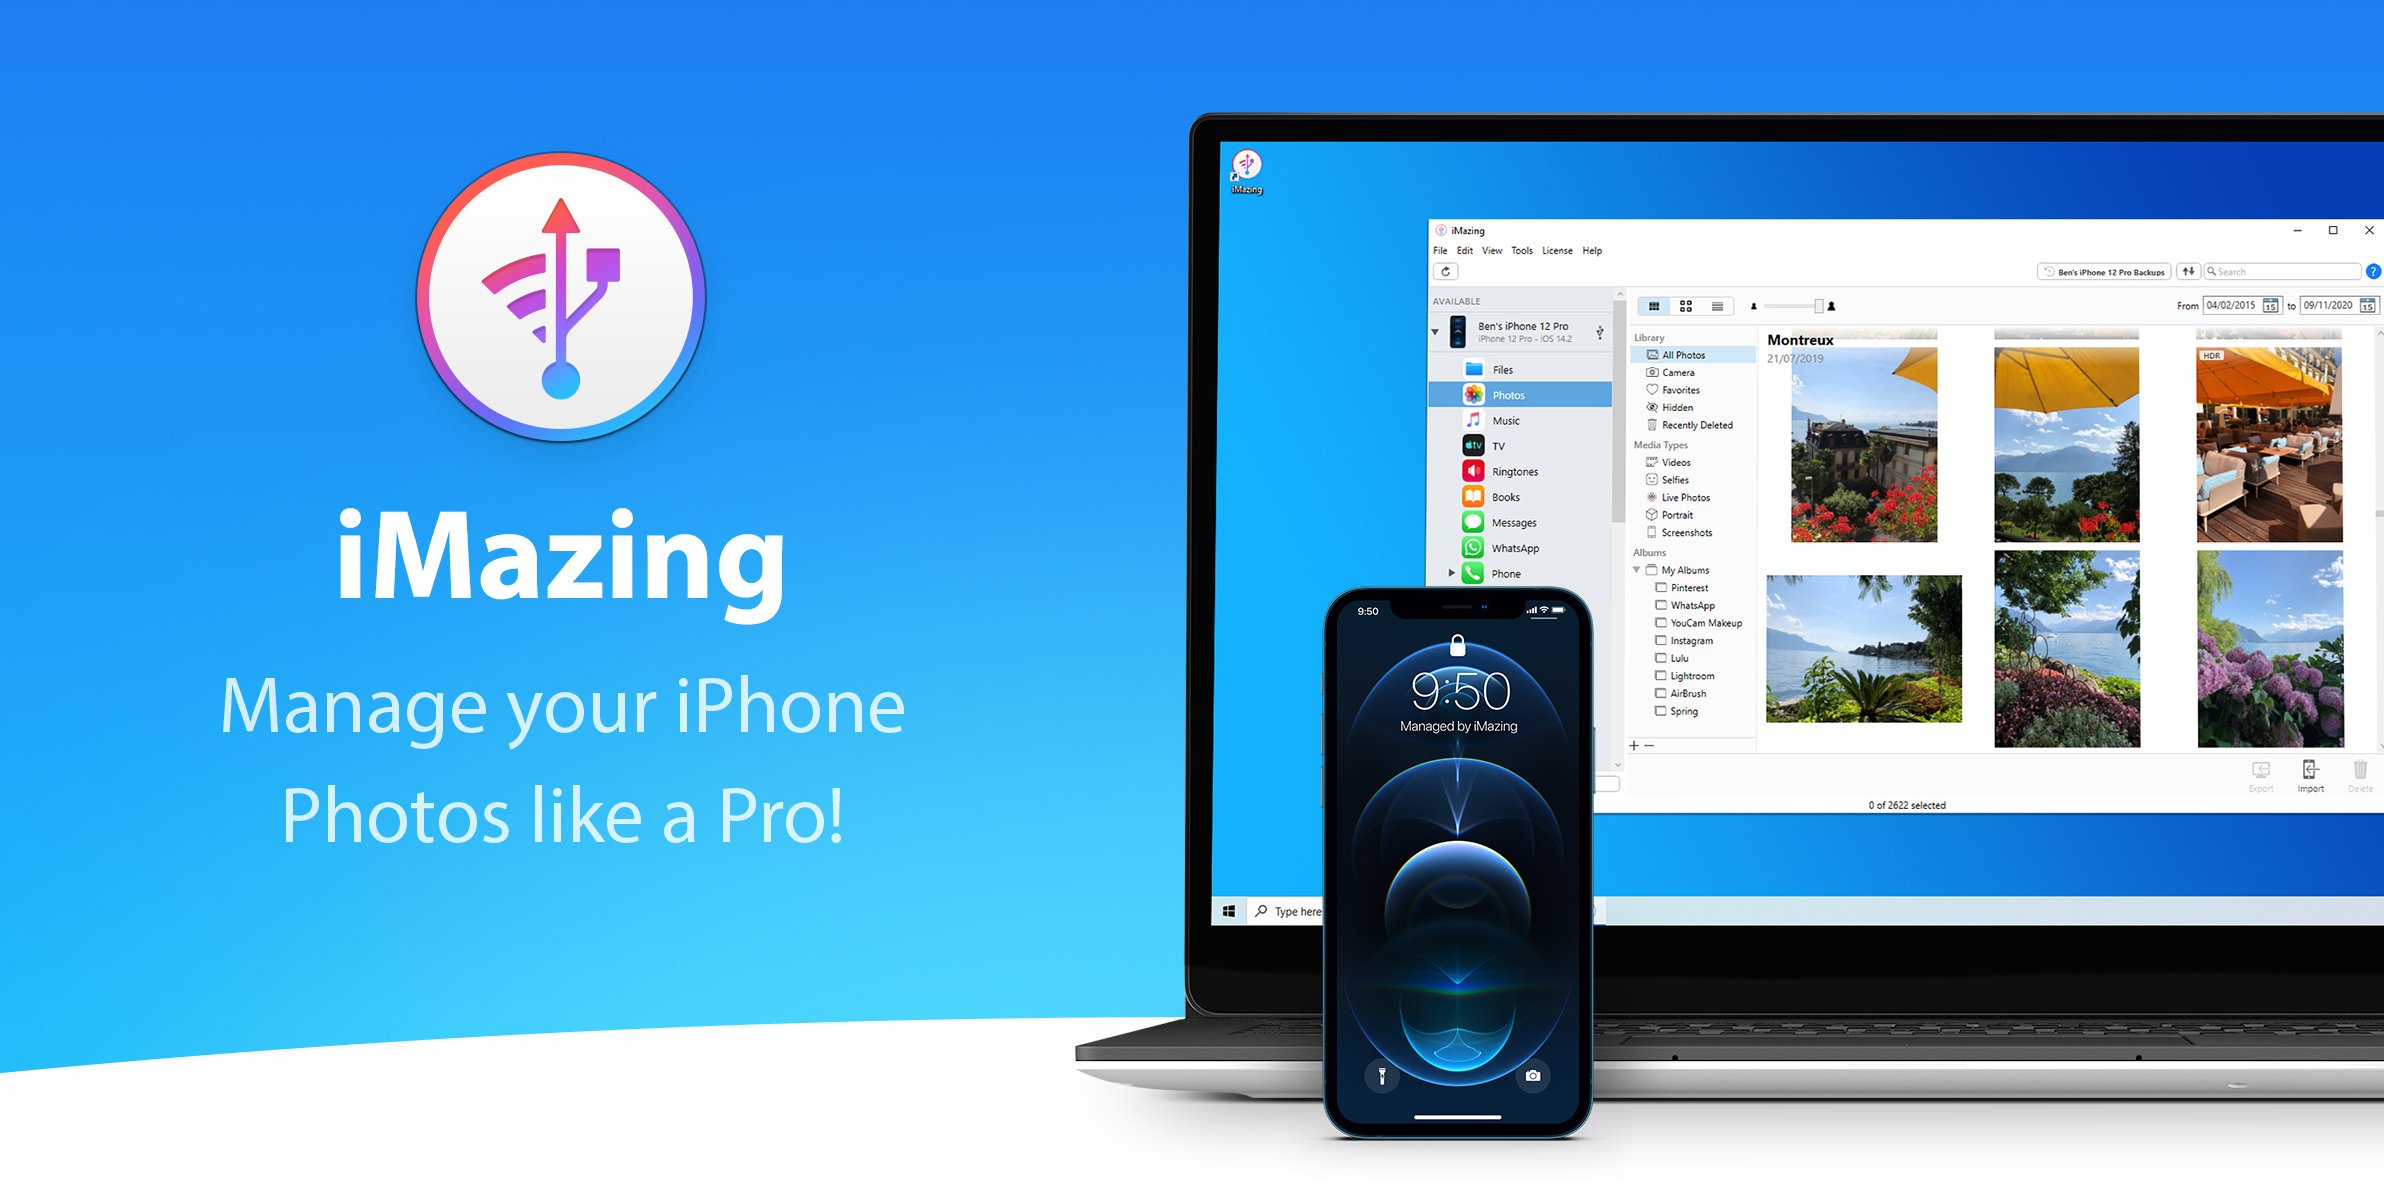Click the Tools menu item
The width and height of the screenshot is (2384, 1200).
coord(1518,249)
